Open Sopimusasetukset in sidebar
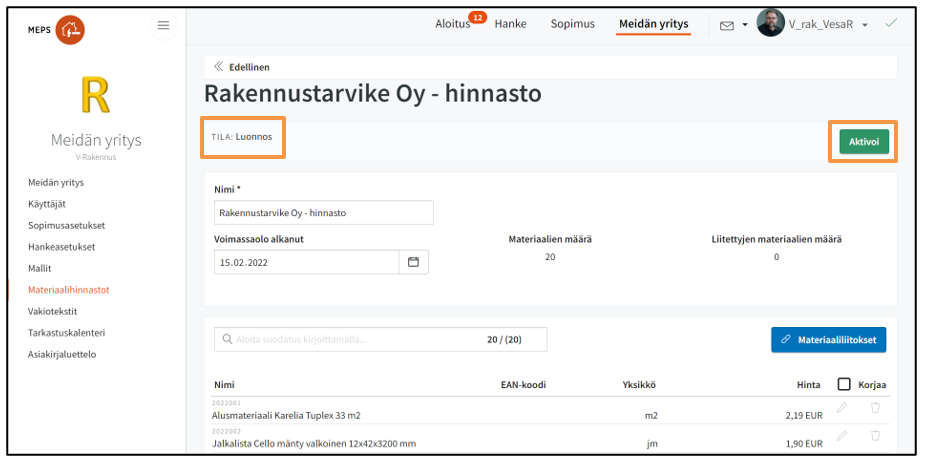Screen dimensions: 925x463 [67, 225]
